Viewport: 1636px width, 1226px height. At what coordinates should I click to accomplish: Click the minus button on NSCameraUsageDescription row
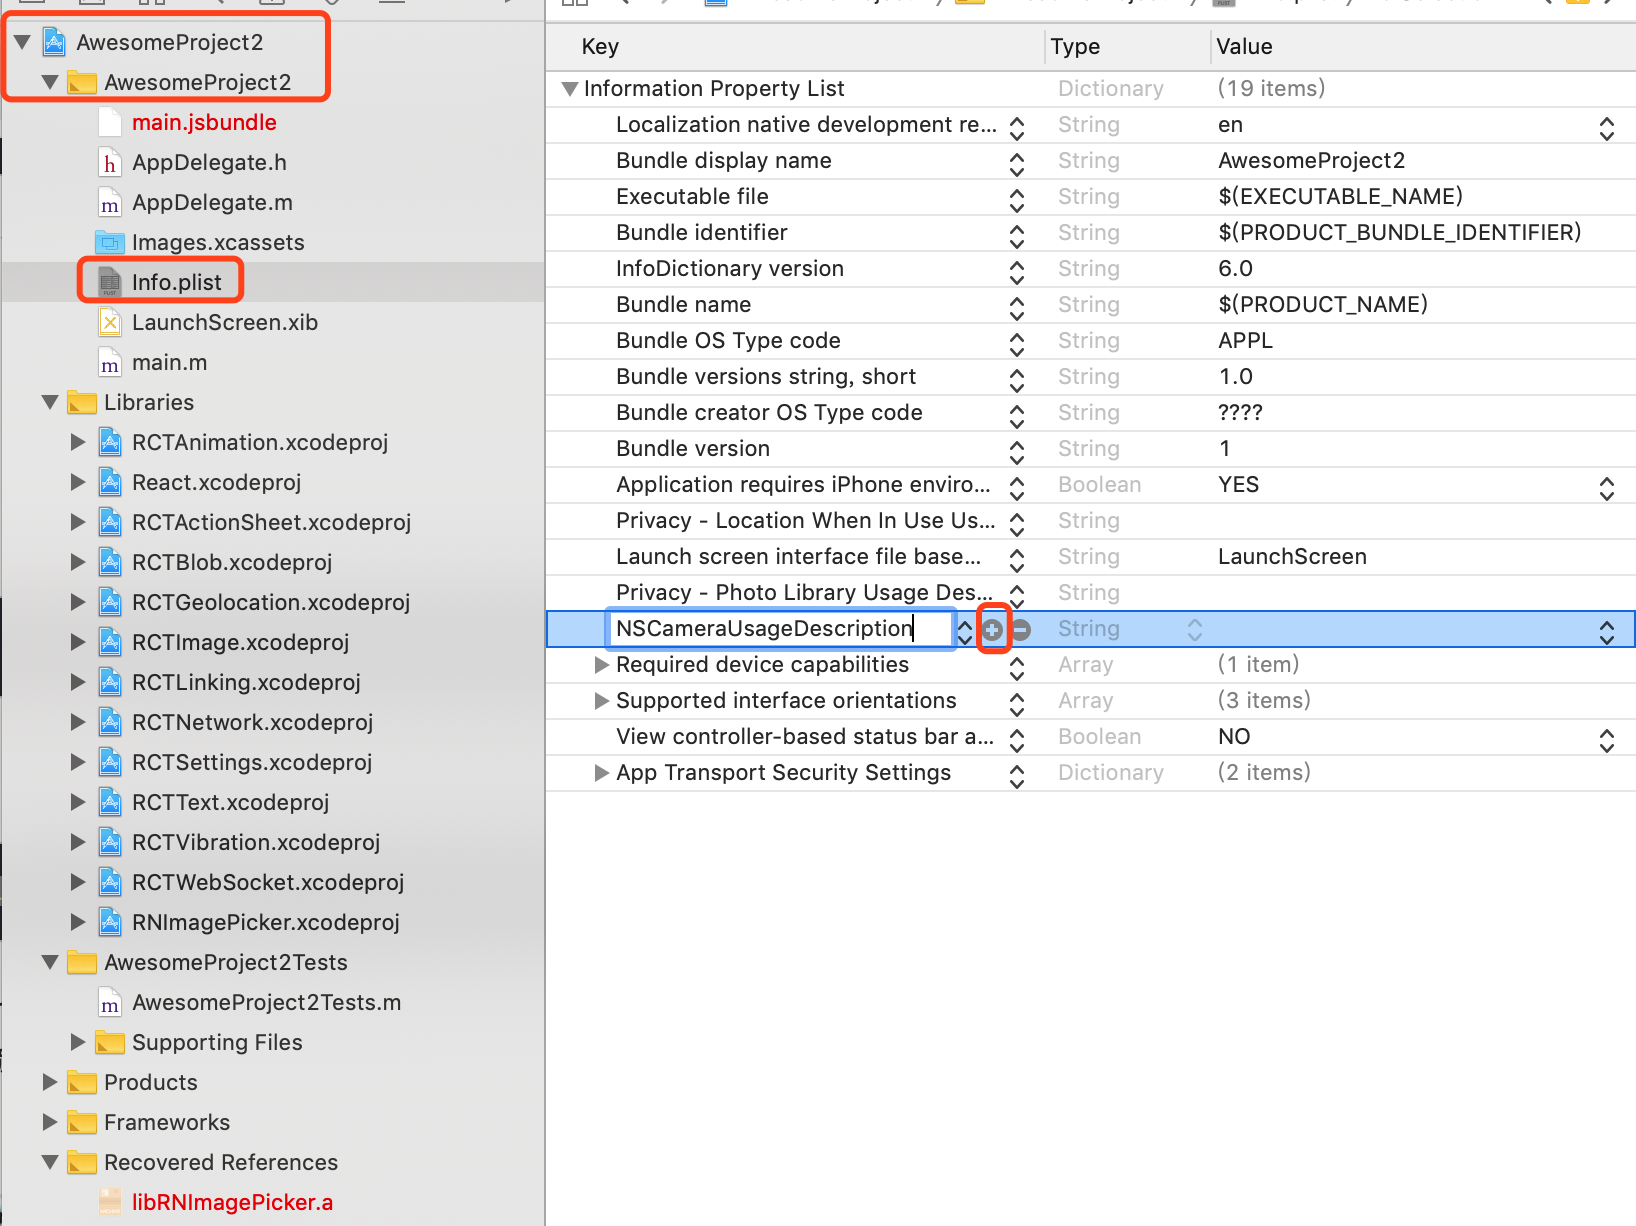[x=1021, y=629]
